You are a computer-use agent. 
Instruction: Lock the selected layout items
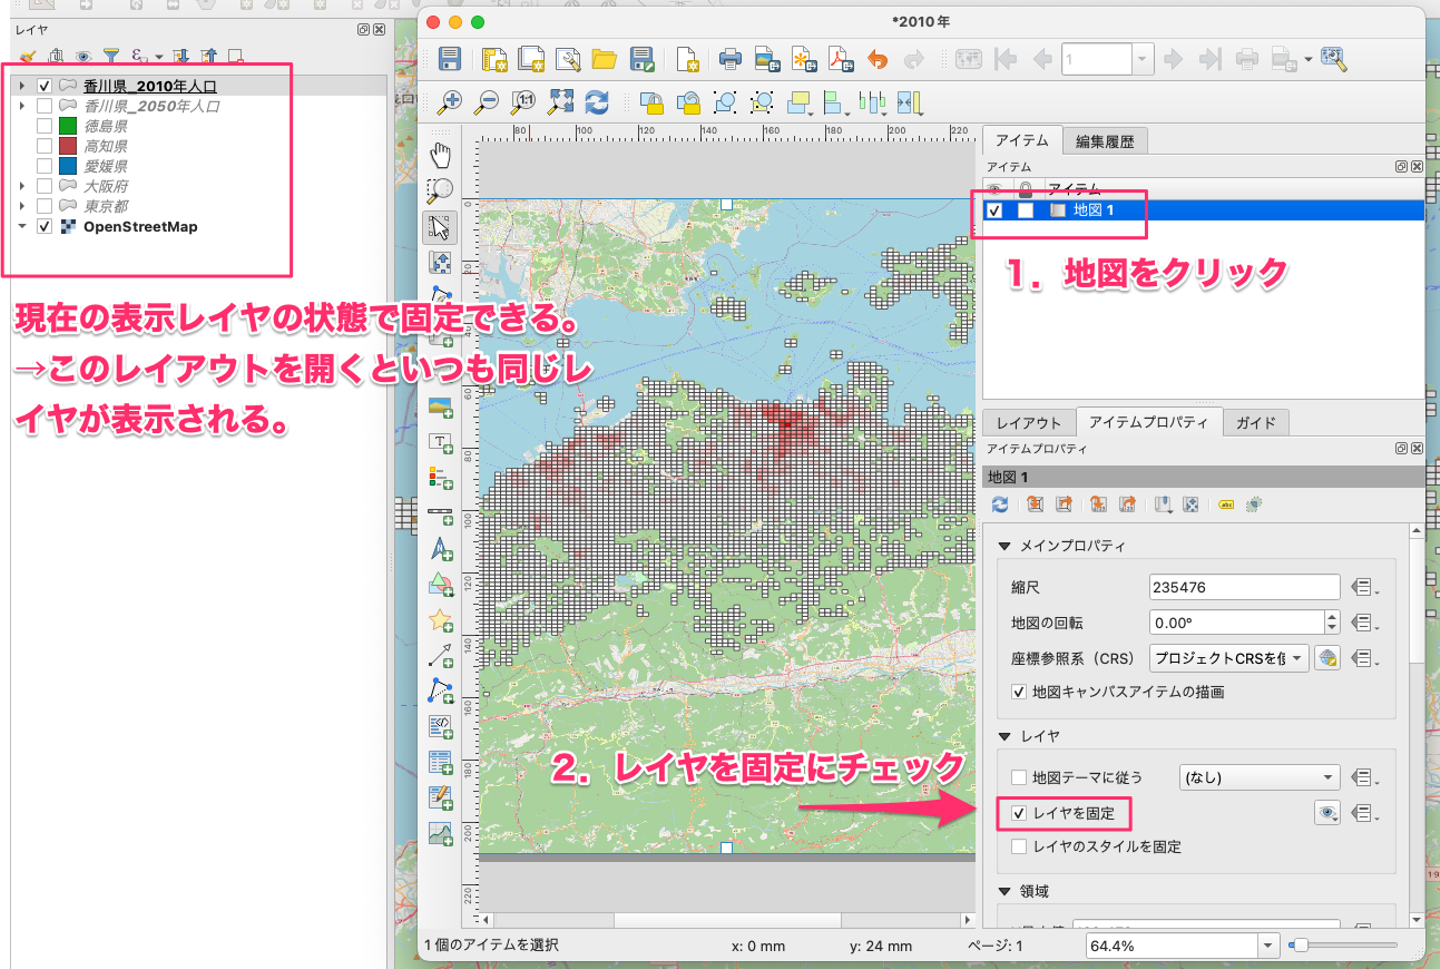click(x=651, y=102)
